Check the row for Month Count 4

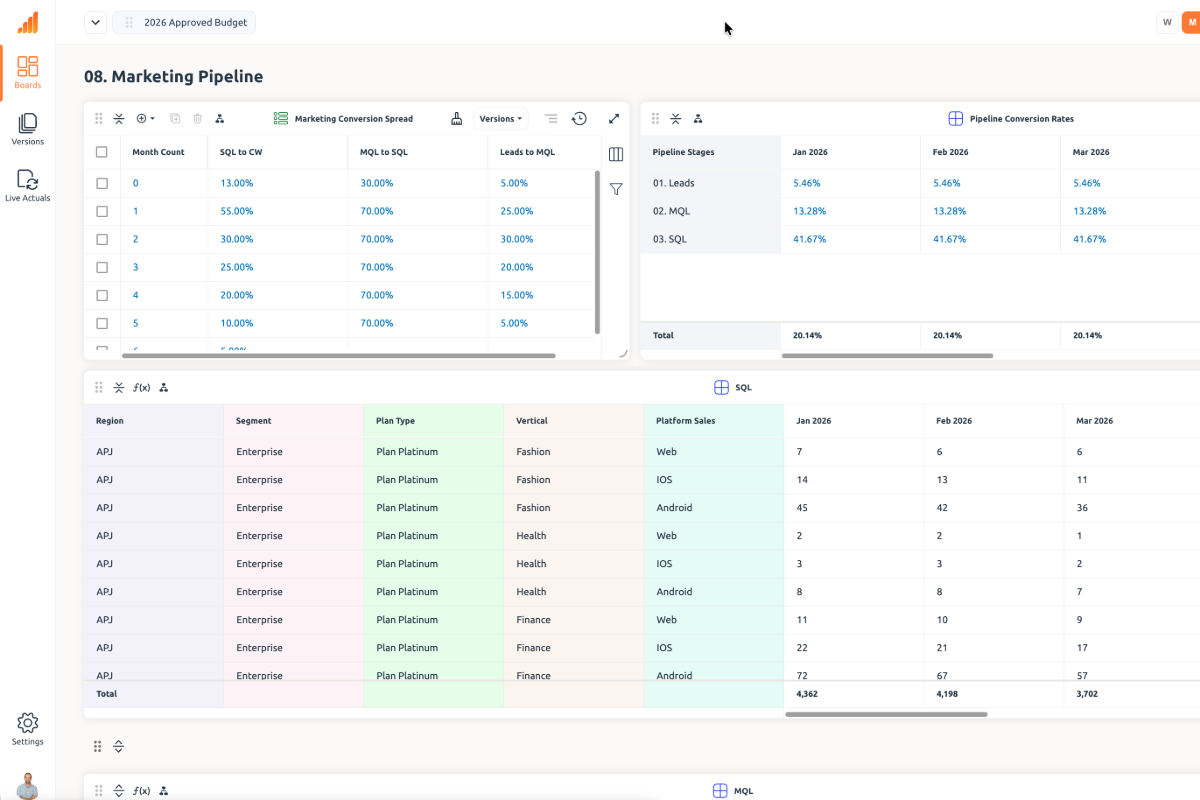[x=102, y=295]
